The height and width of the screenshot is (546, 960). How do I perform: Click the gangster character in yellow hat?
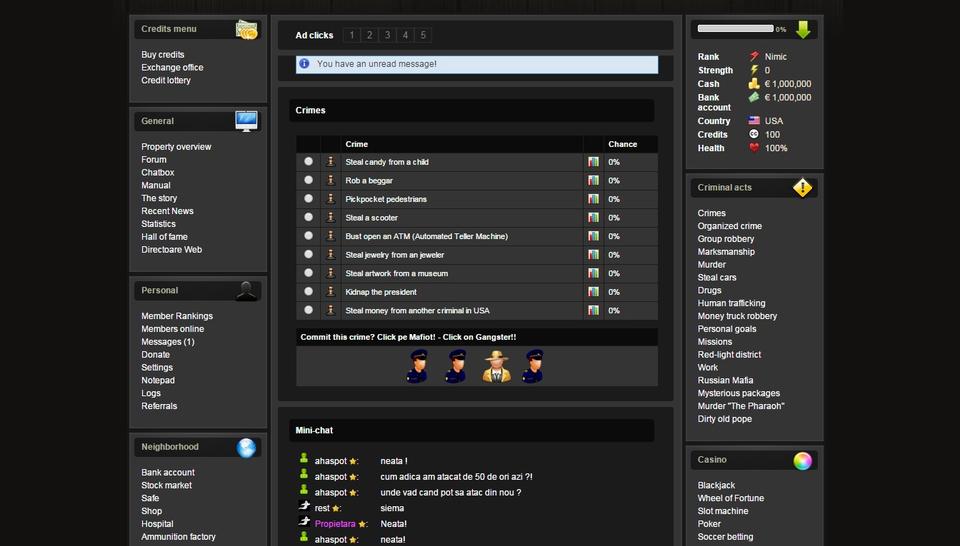(496, 366)
